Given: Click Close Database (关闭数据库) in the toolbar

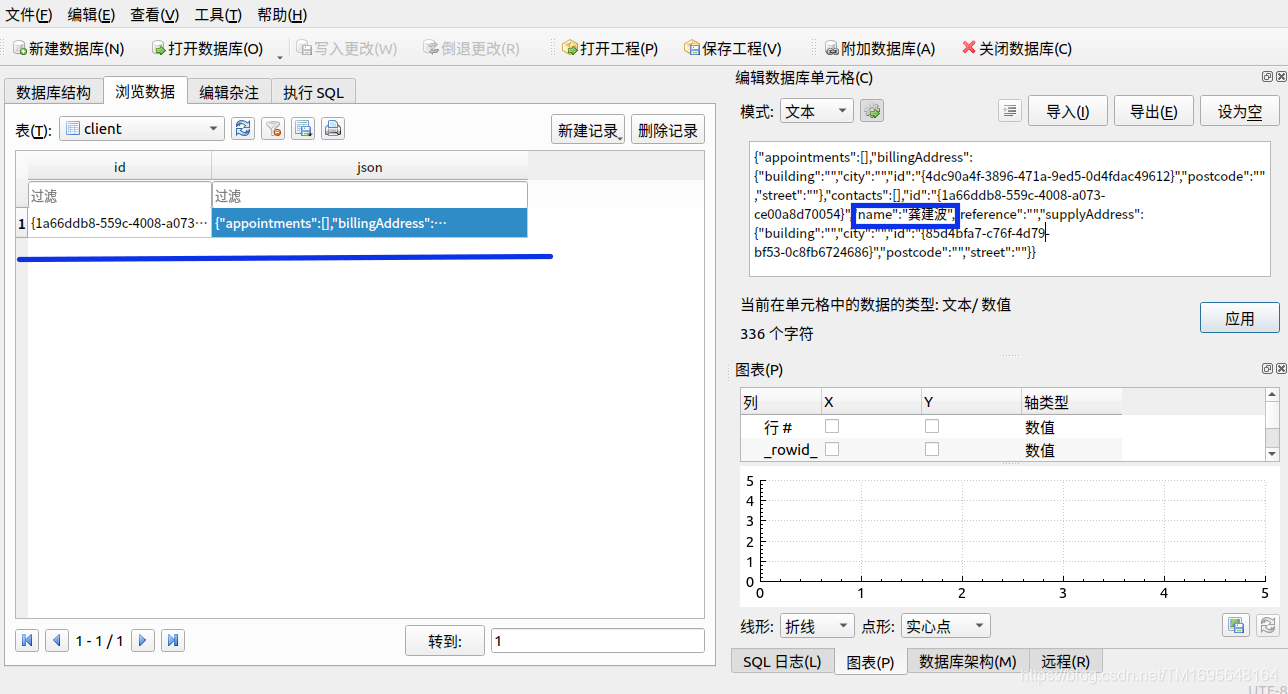Looking at the screenshot, I should click(1017, 48).
